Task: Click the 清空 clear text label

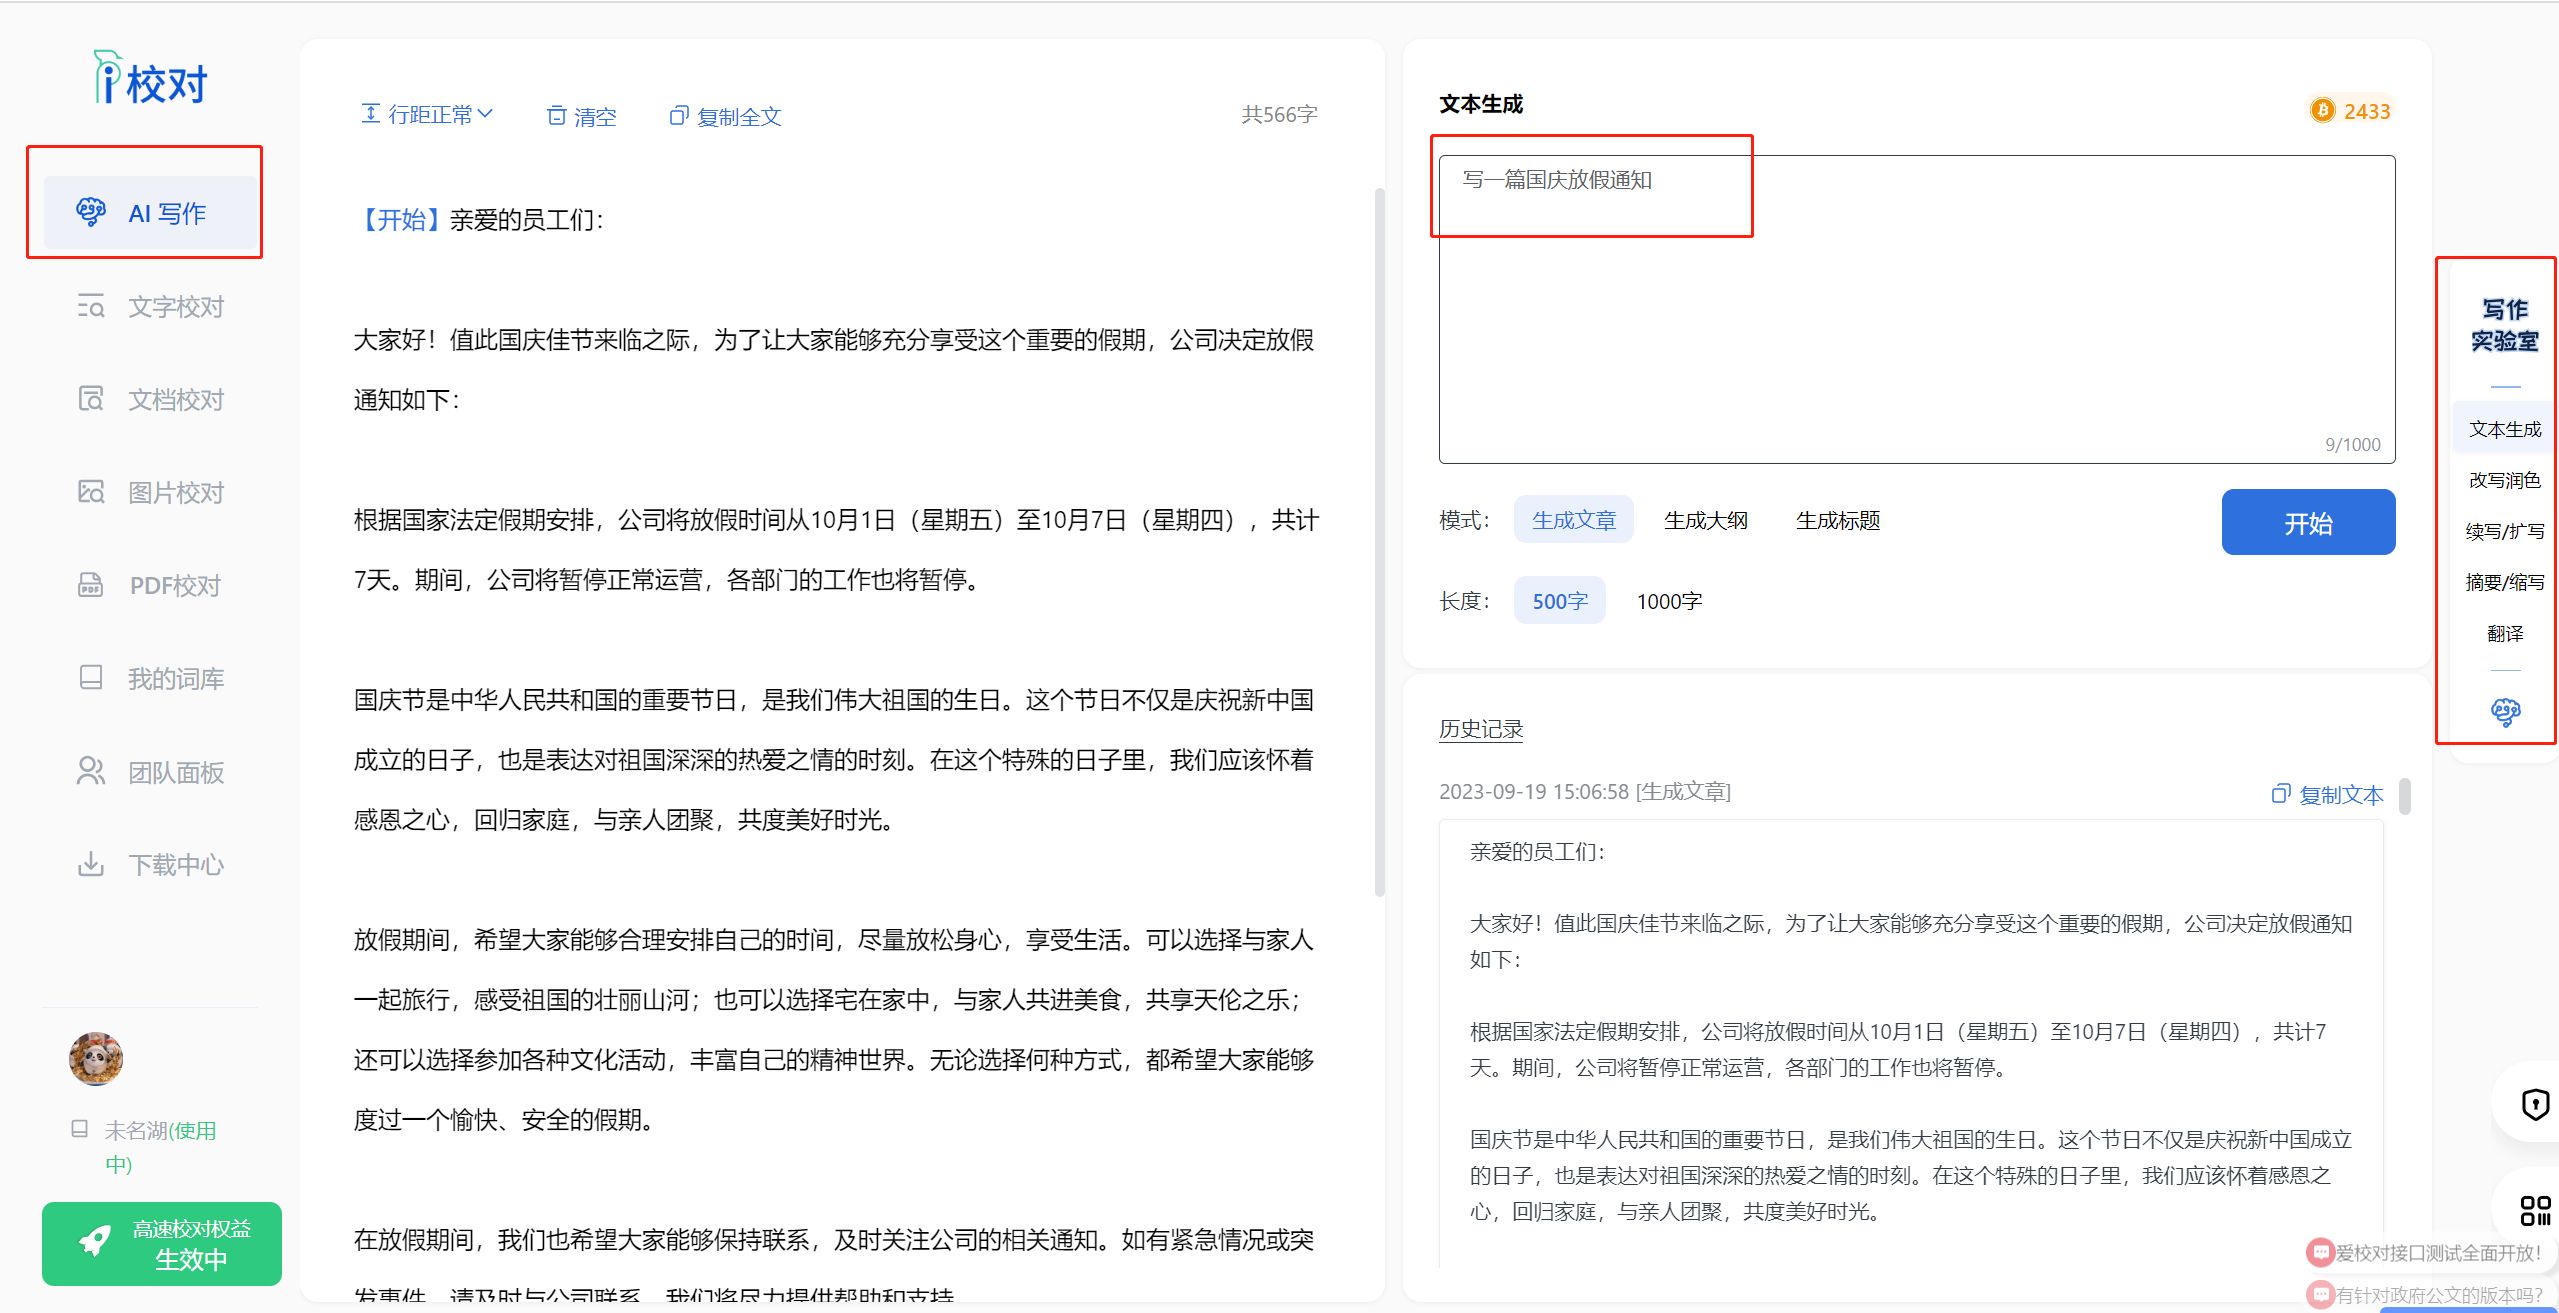Action: (x=595, y=117)
